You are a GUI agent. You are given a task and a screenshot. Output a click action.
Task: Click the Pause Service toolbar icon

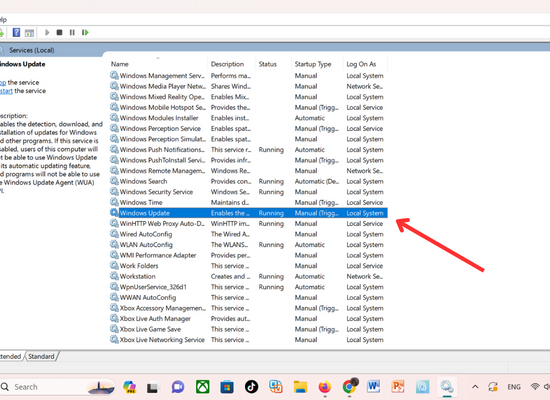(x=72, y=33)
